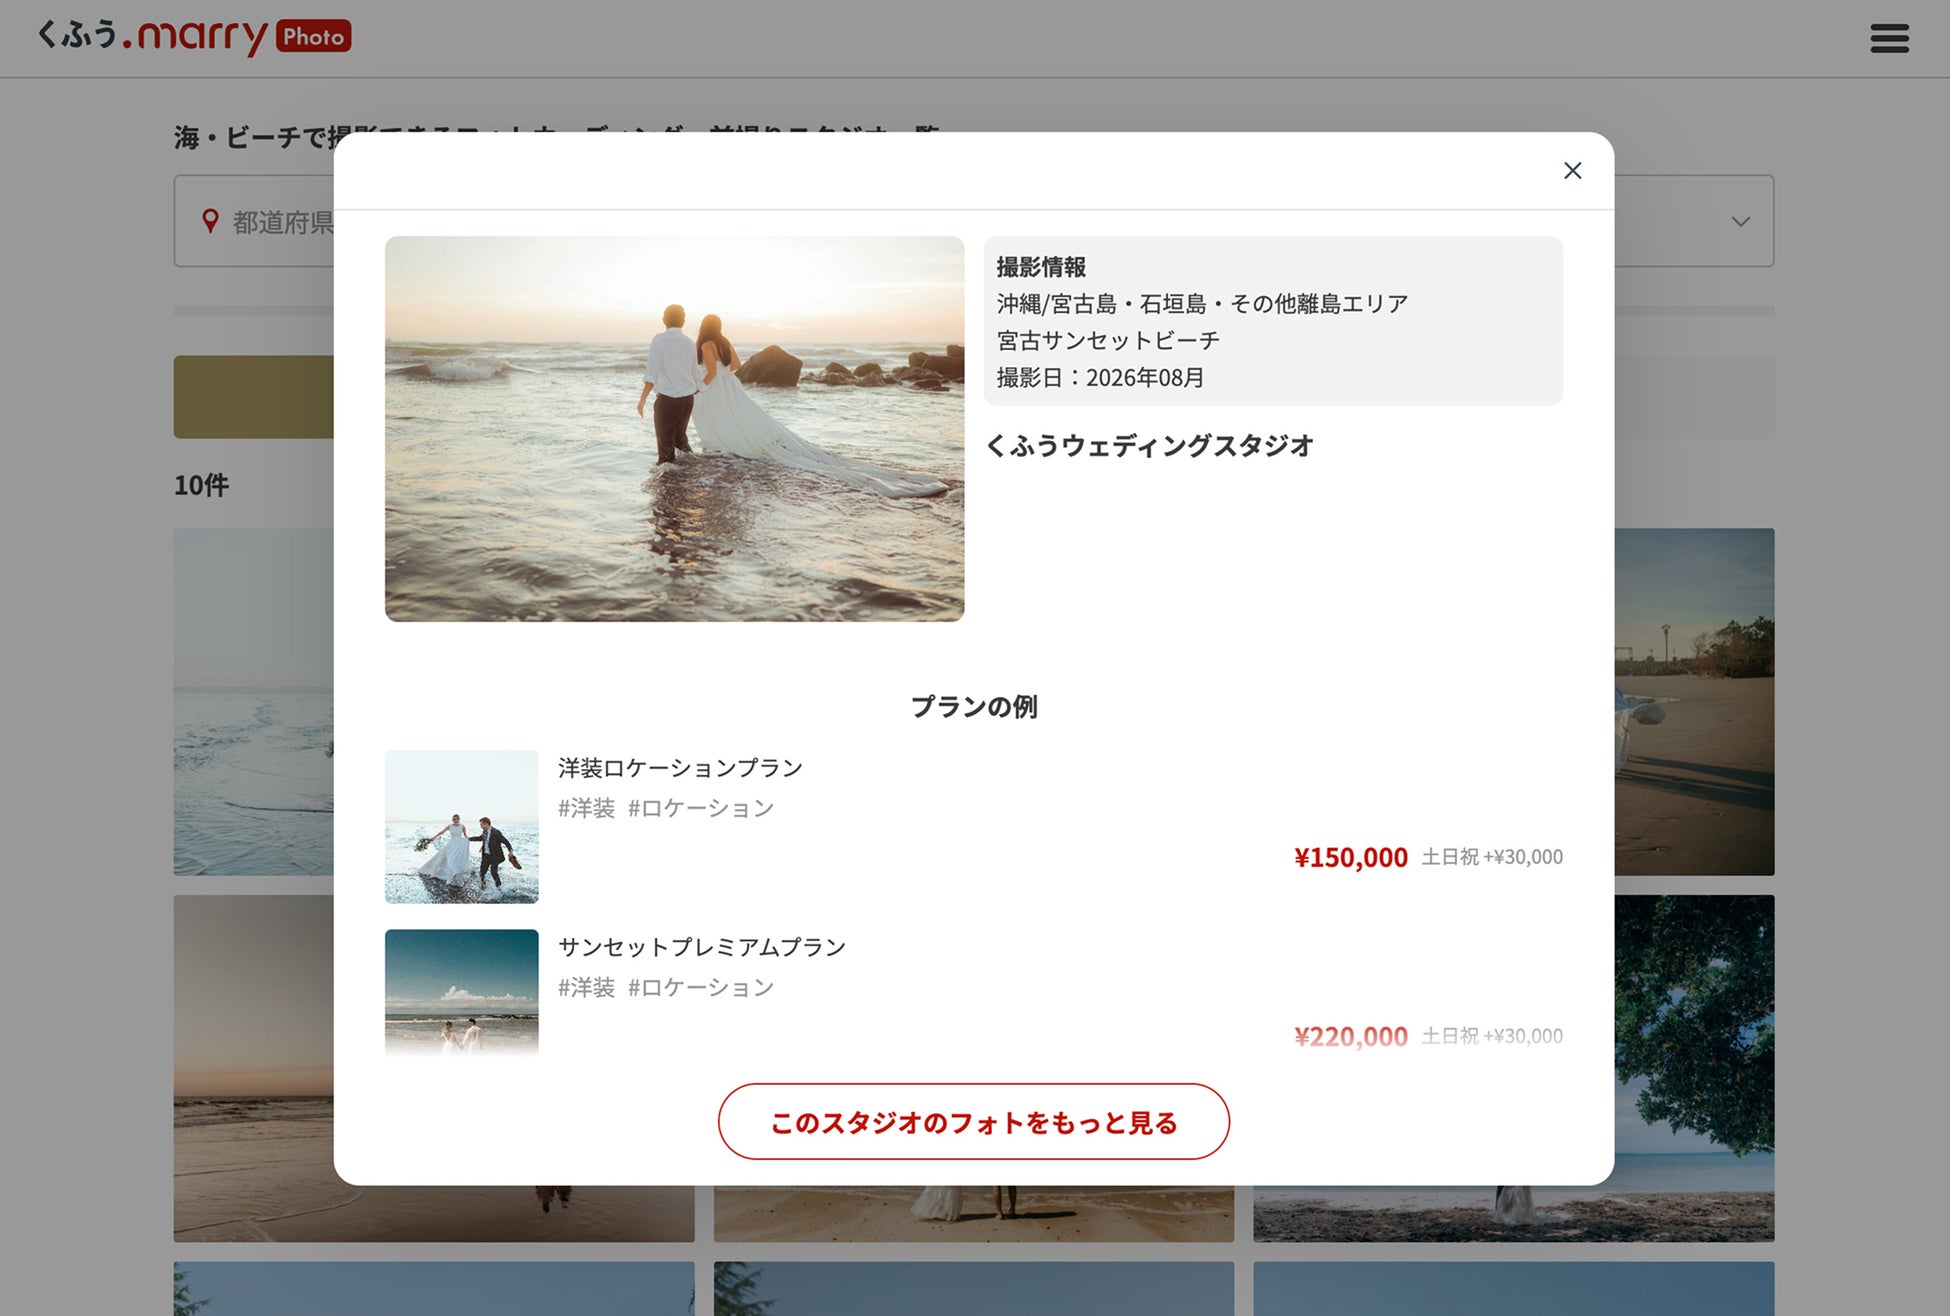Select the 洋装ロケーションプラン thumbnail
Image resolution: width=1950 pixels, height=1316 pixels.
(461, 827)
